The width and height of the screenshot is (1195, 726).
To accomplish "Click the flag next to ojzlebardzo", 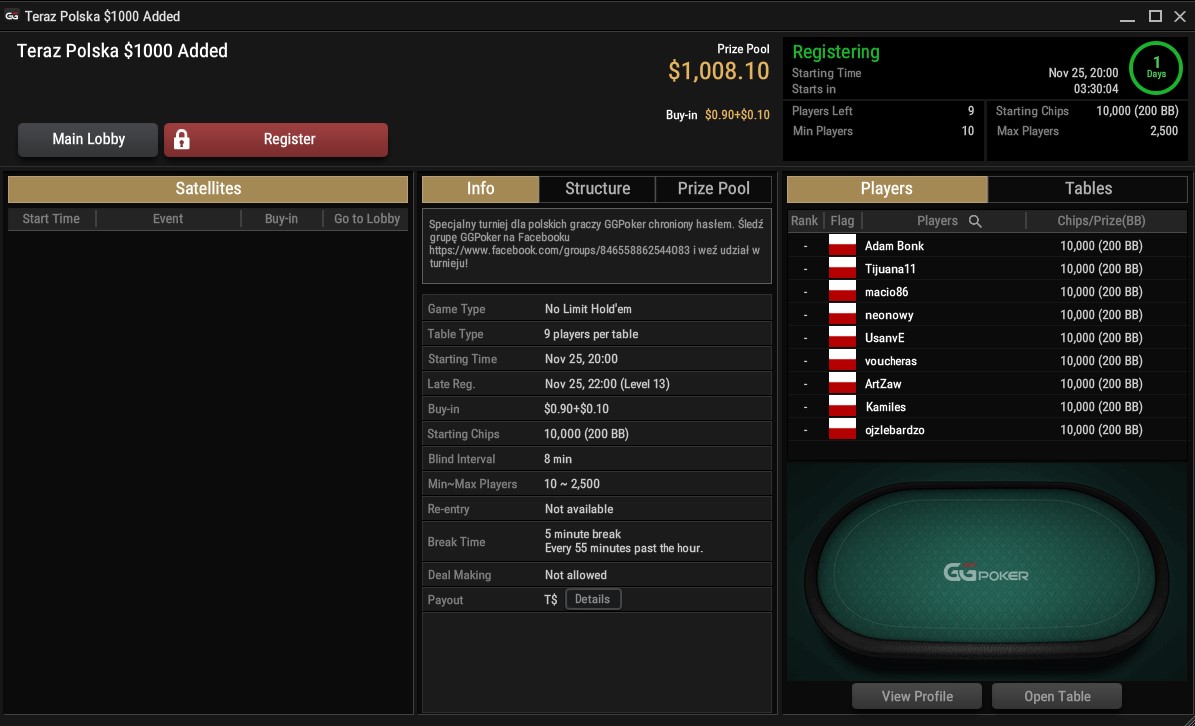I will coord(842,430).
